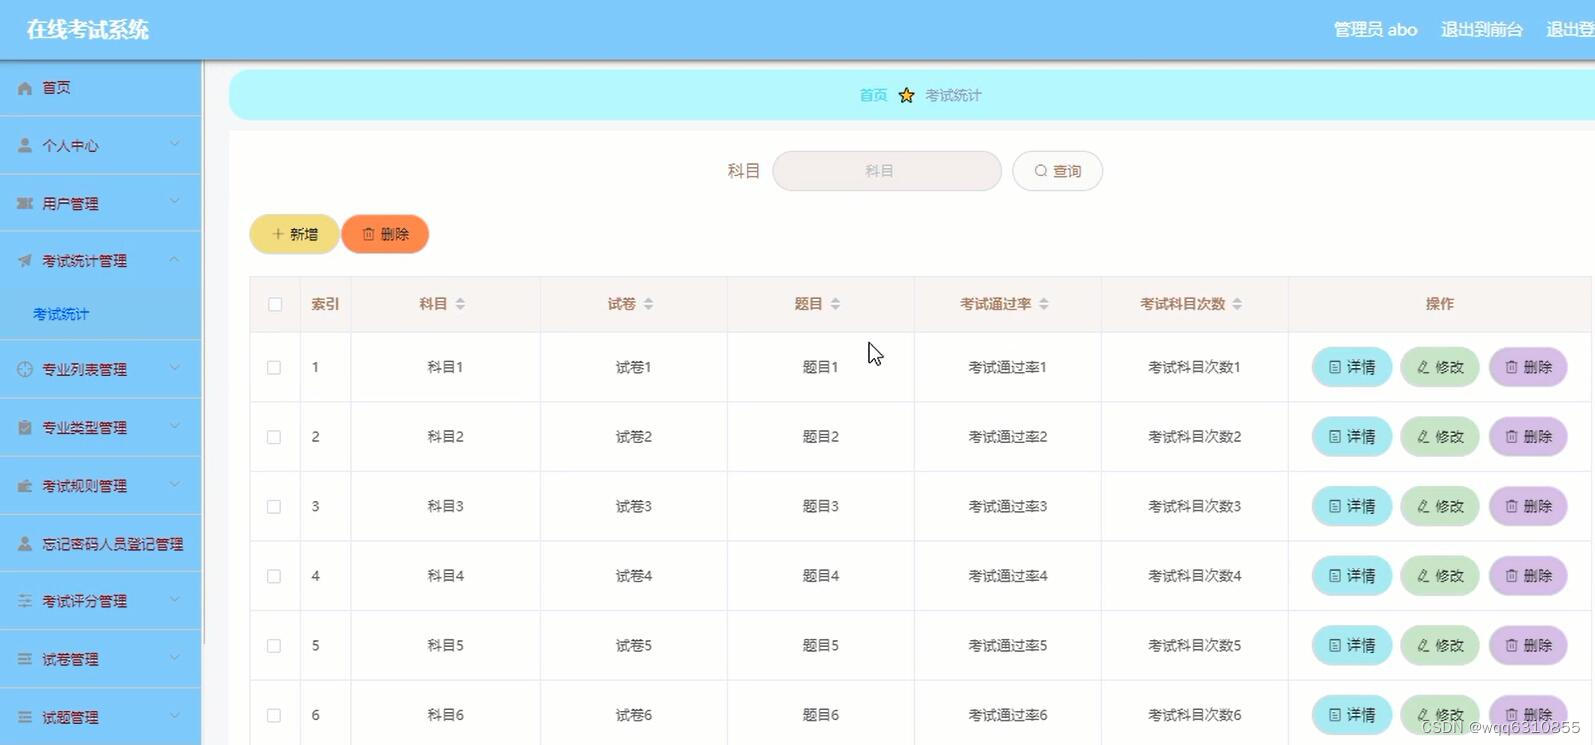This screenshot has width=1595, height=745.
Task: Collapse the 考试统计管理 menu chevron
Action: [175, 260]
